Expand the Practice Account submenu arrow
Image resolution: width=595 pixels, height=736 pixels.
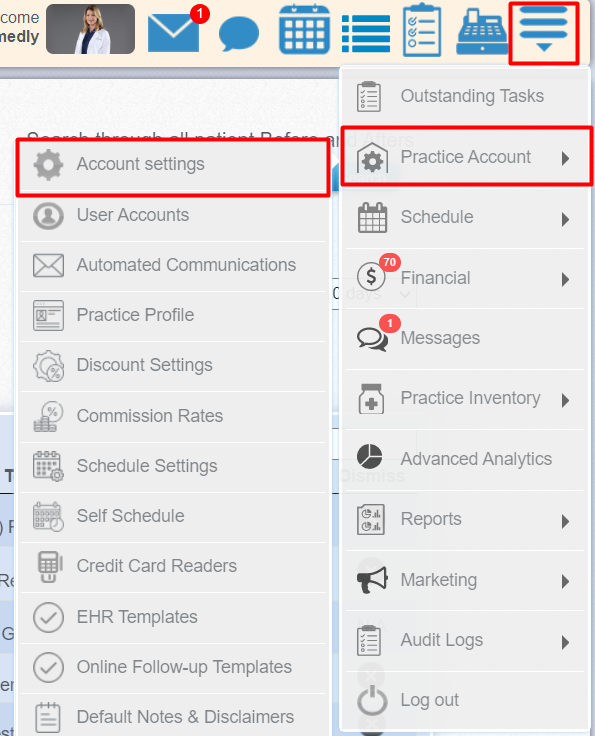(x=565, y=159)
